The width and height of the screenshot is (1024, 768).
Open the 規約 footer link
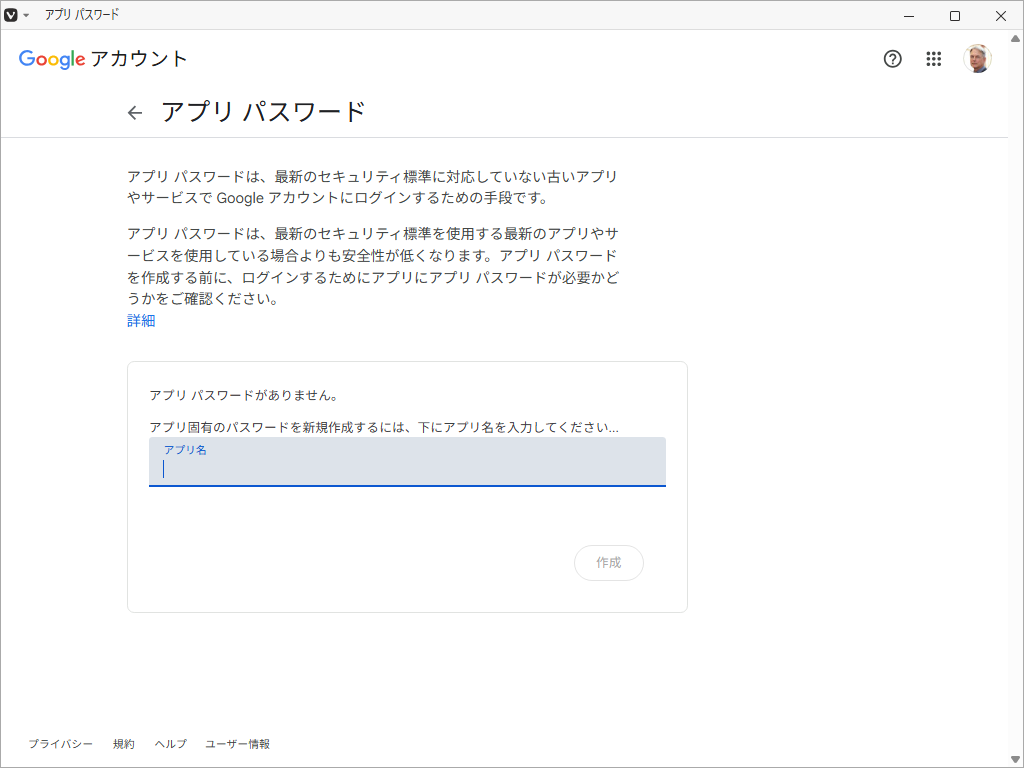(124, 744)
